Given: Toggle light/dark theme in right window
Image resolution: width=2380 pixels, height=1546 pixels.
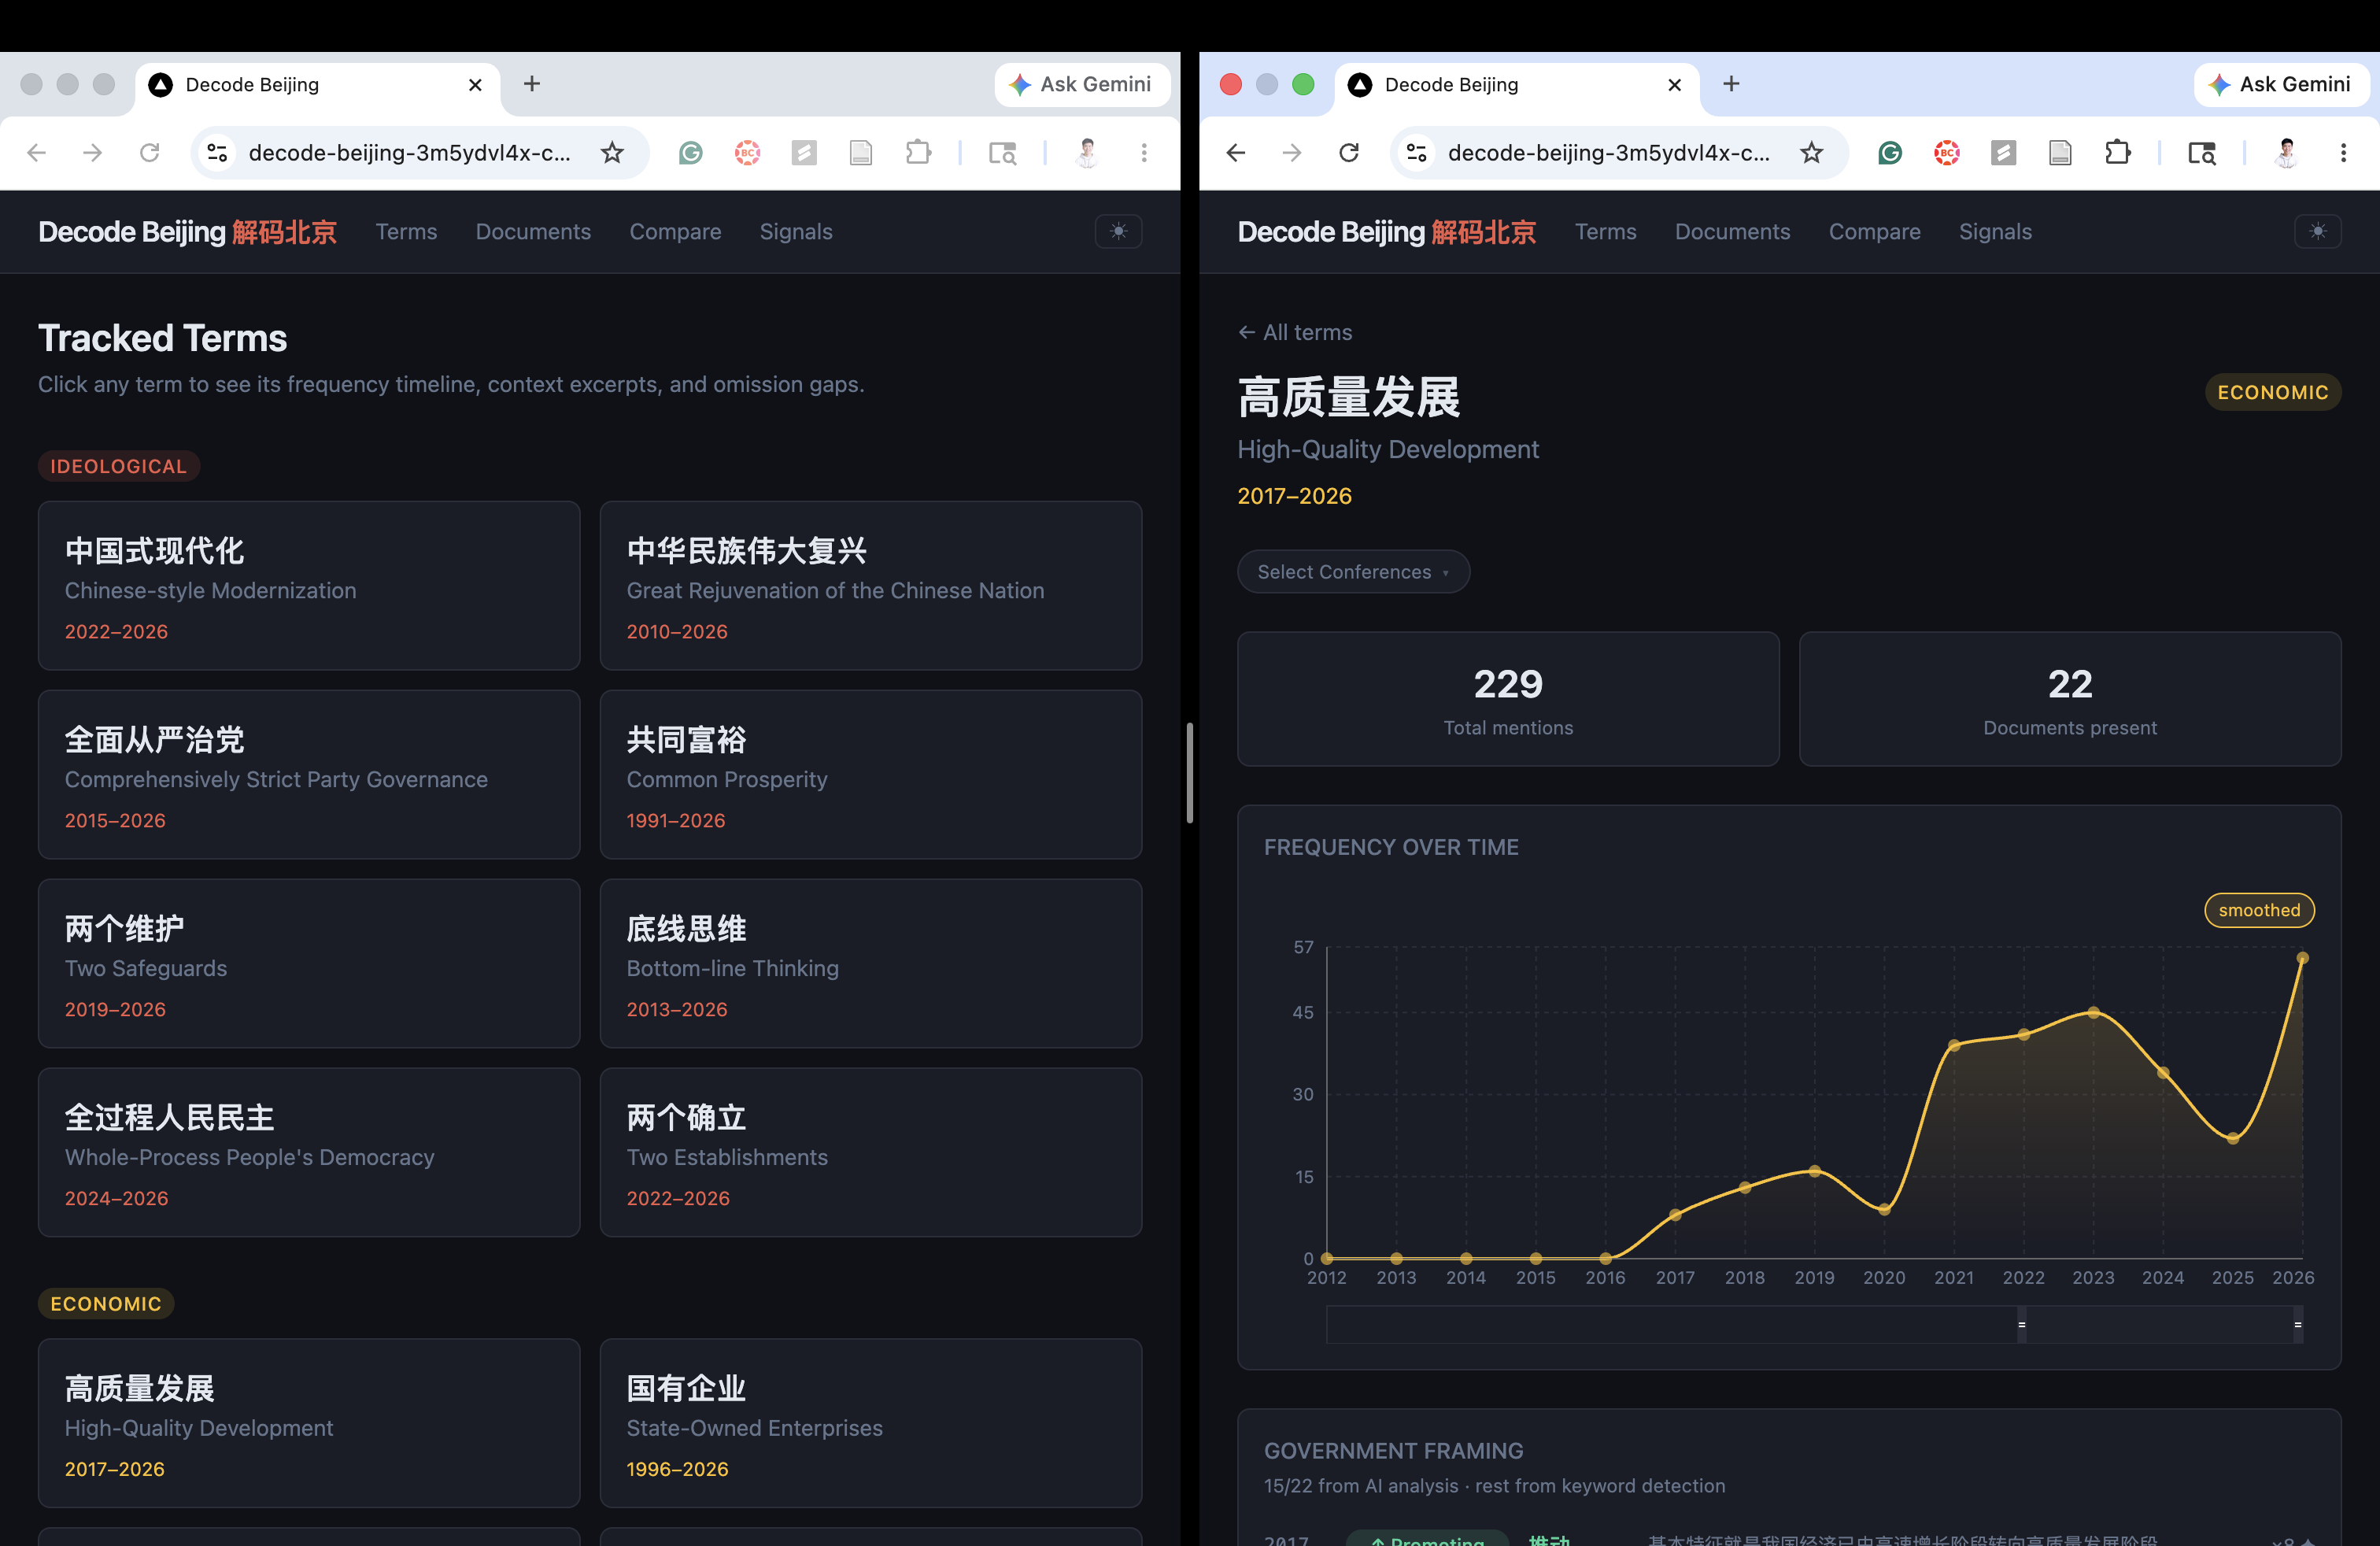Looking at the screenshot, I should (2317, 231).
